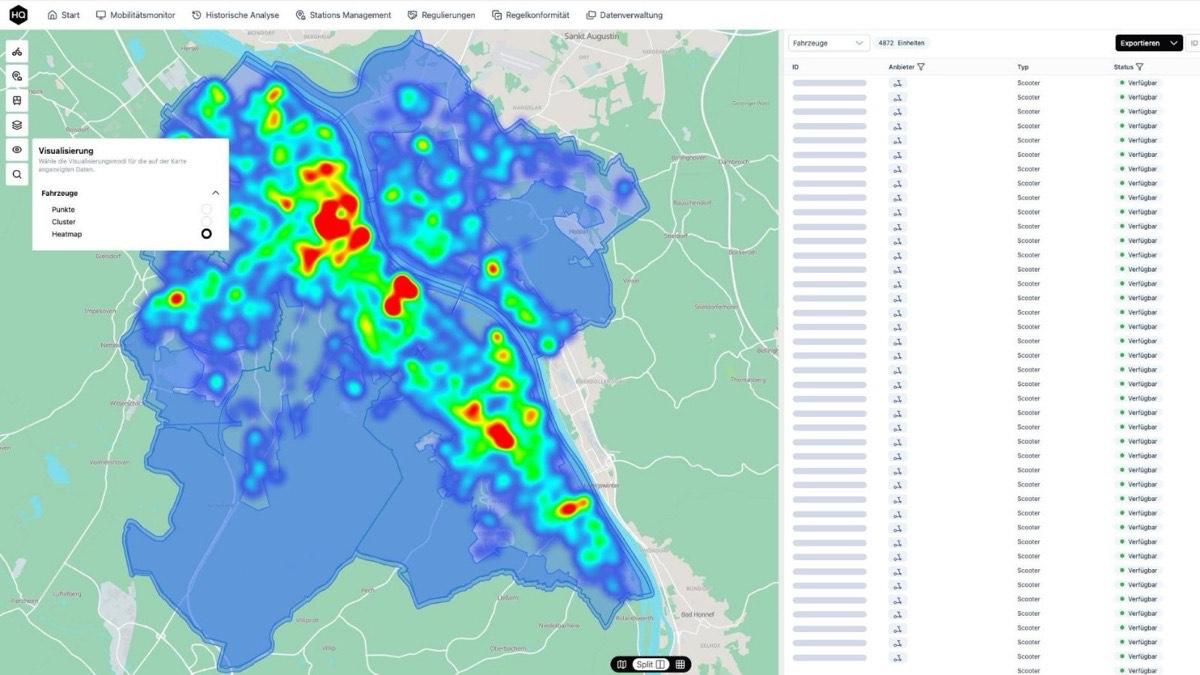Collapse the Fahrzeuge section chevron
Screen dimensions: 1200x675
215,193
